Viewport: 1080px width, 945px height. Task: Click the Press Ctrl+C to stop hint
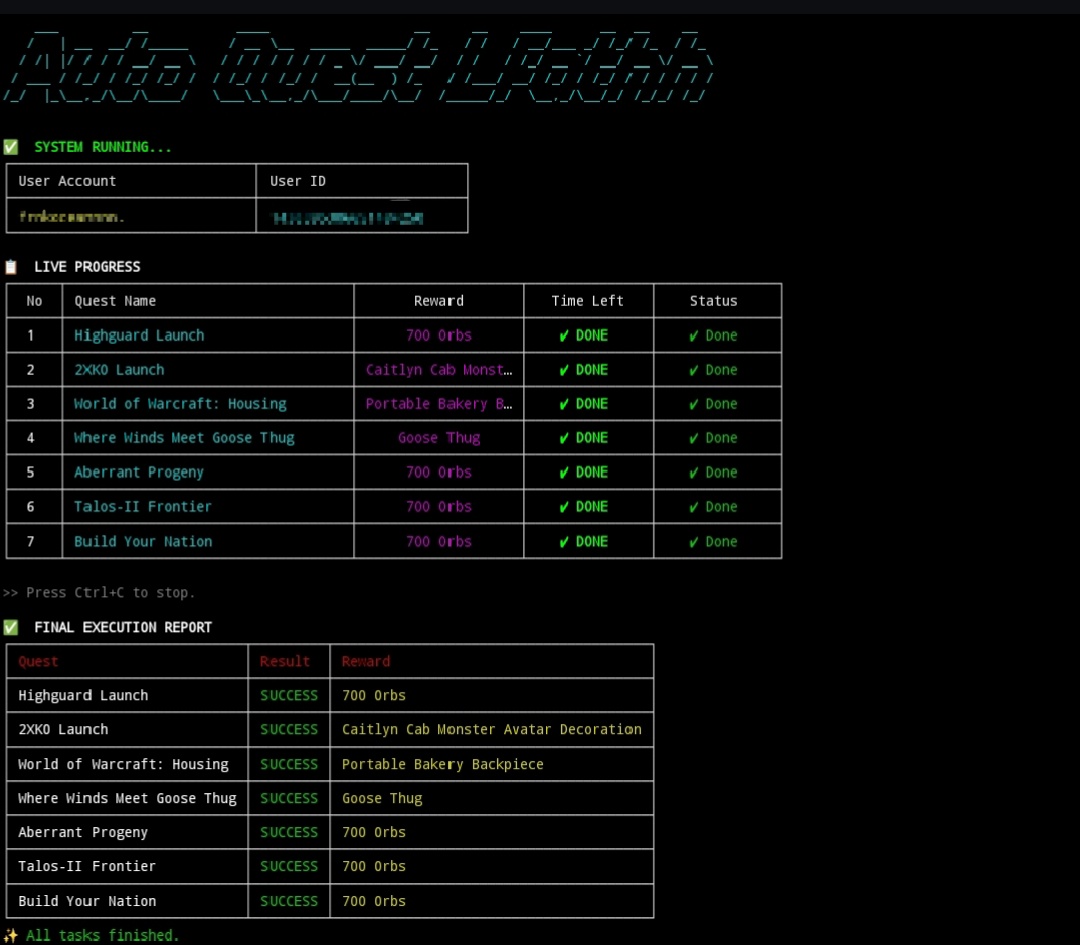(99, 592)
